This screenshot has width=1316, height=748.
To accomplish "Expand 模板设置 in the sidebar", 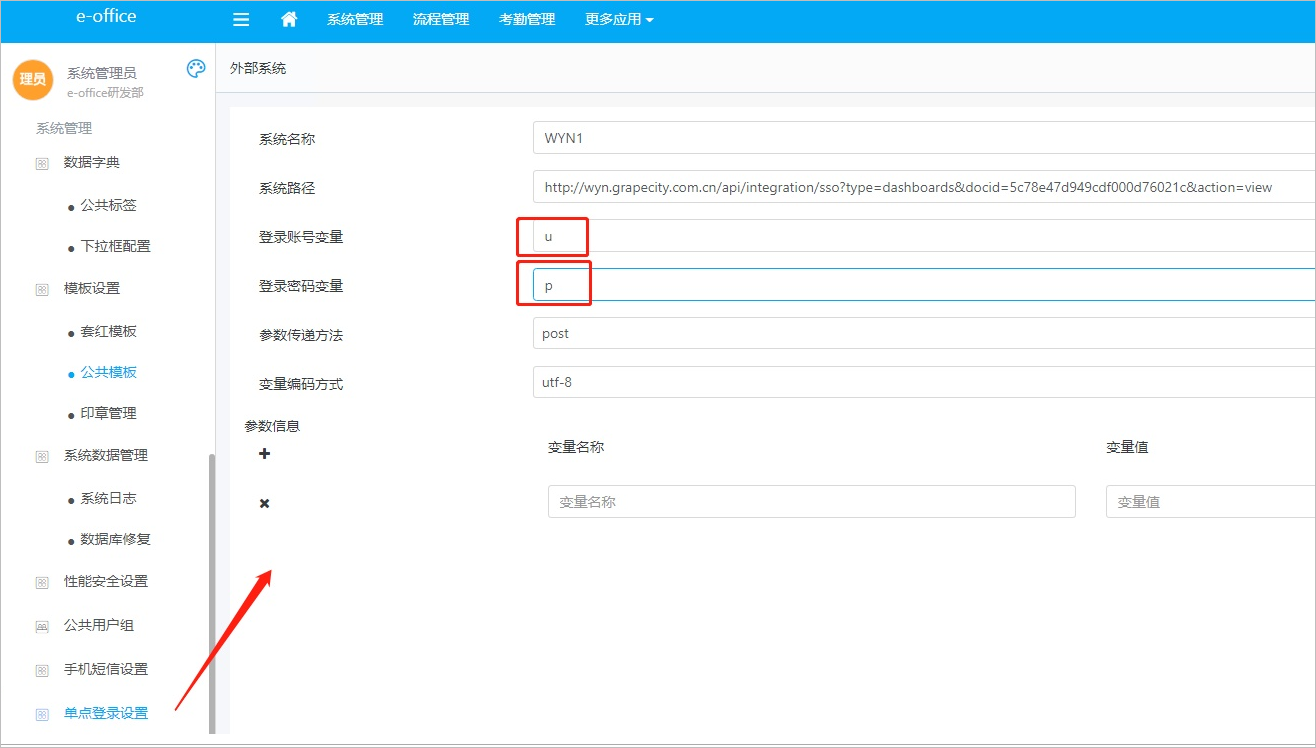I will click(92, 288).
